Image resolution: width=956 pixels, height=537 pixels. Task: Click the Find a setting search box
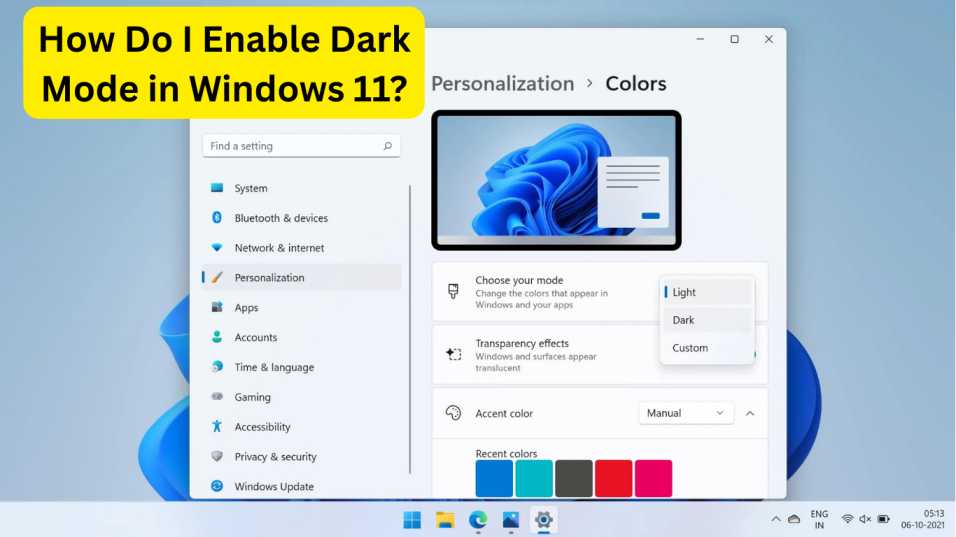301,146
